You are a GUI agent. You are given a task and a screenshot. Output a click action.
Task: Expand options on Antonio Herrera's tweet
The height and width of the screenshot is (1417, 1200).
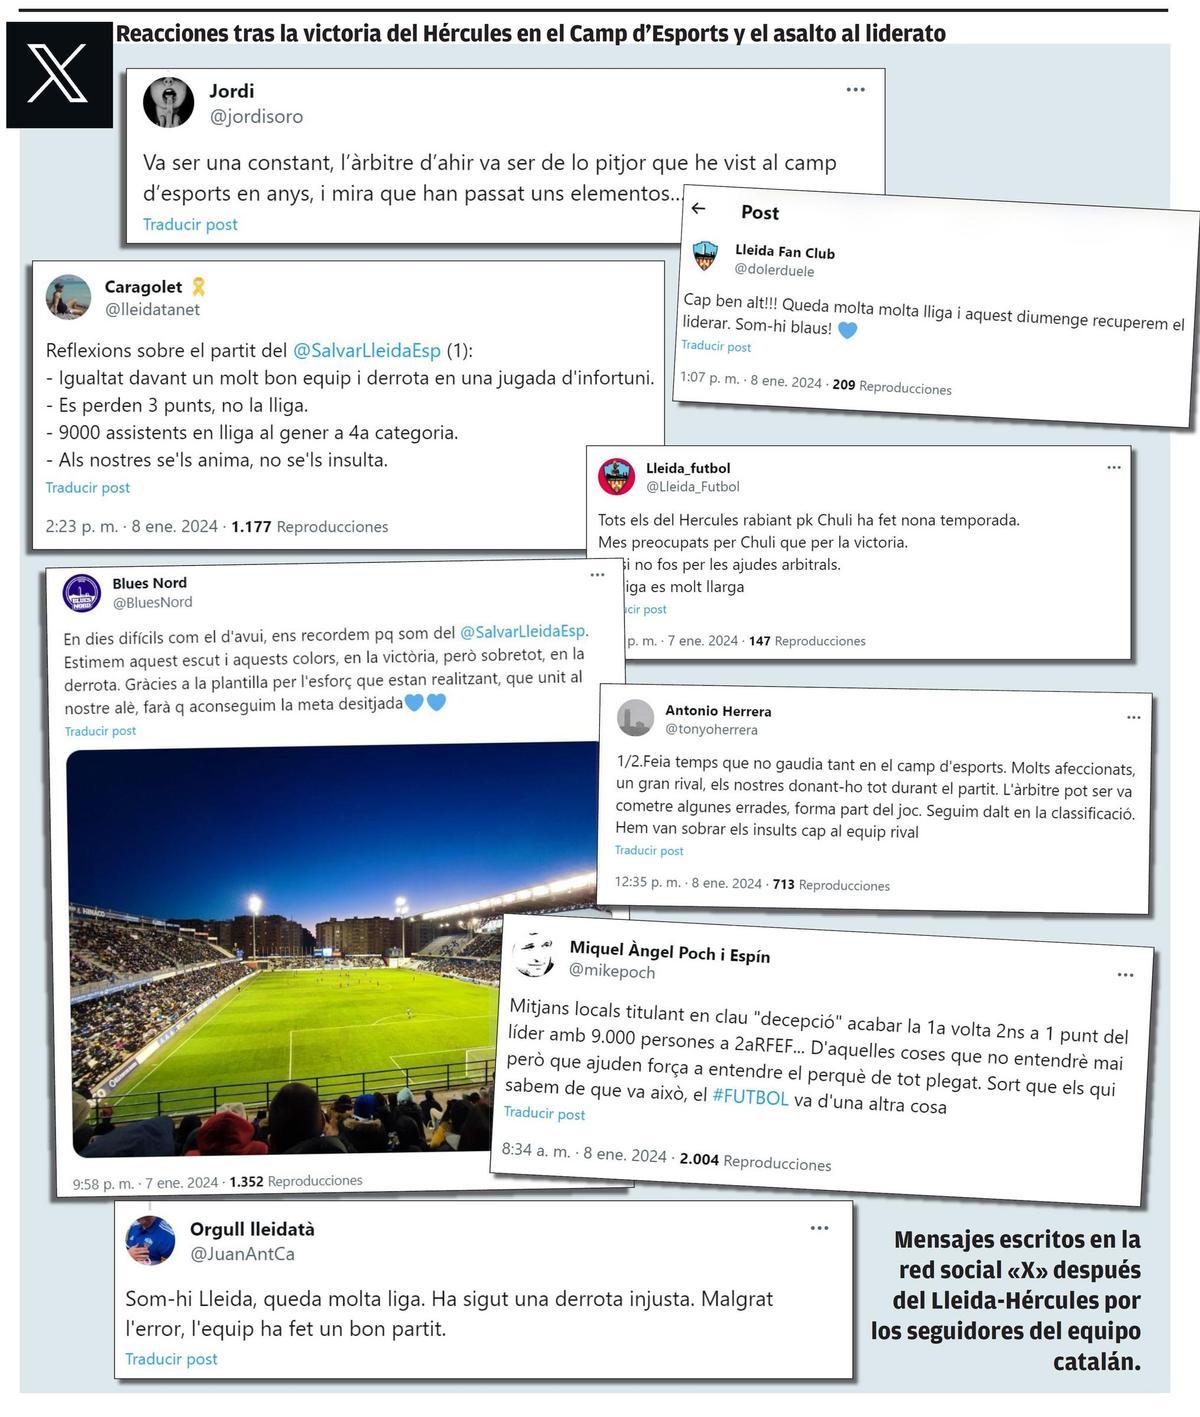[1133, 717]
